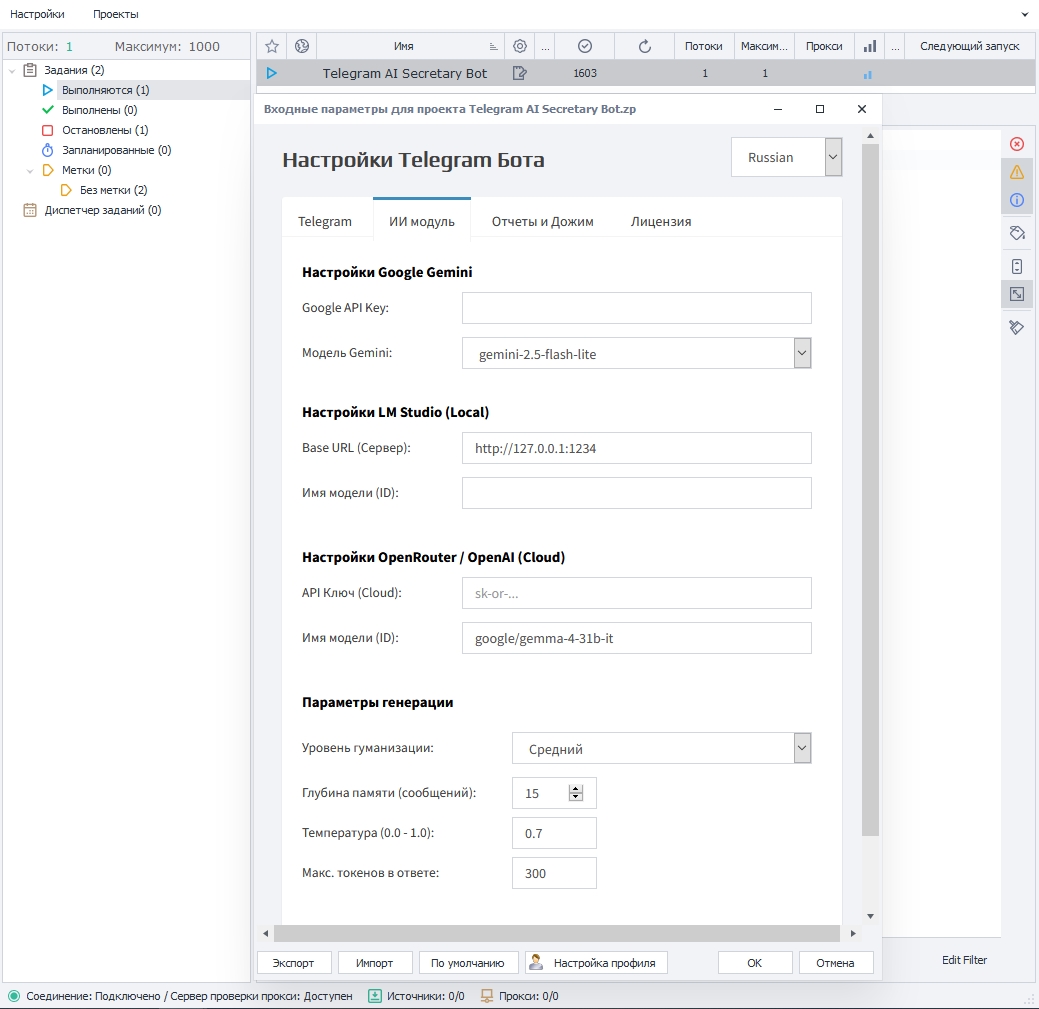
Task: Click the tags icon in right sidebar
Action: (x=1016, y=233)
